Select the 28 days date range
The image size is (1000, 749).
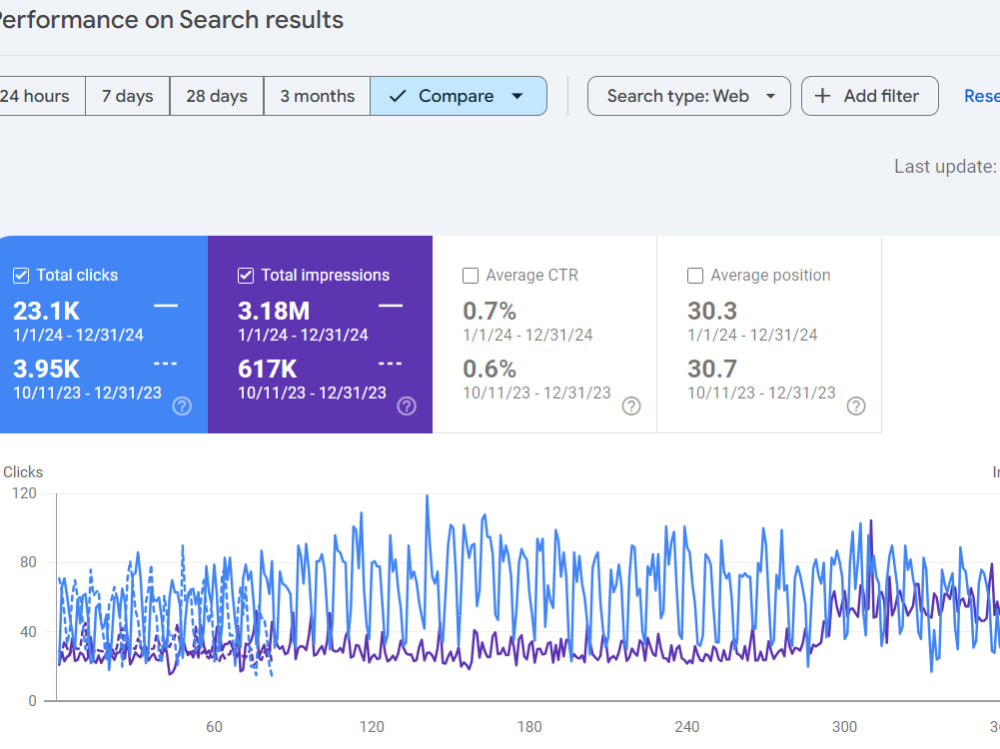tap(217, 96)
